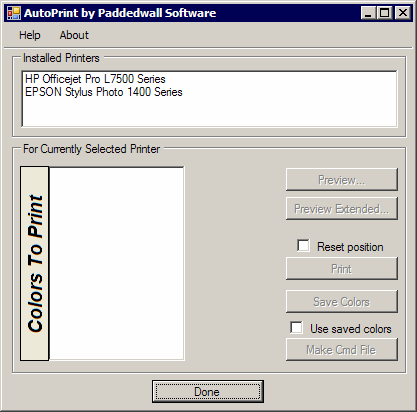Click the Preview... button
The image size is (417, 412).
click(342, 180)
